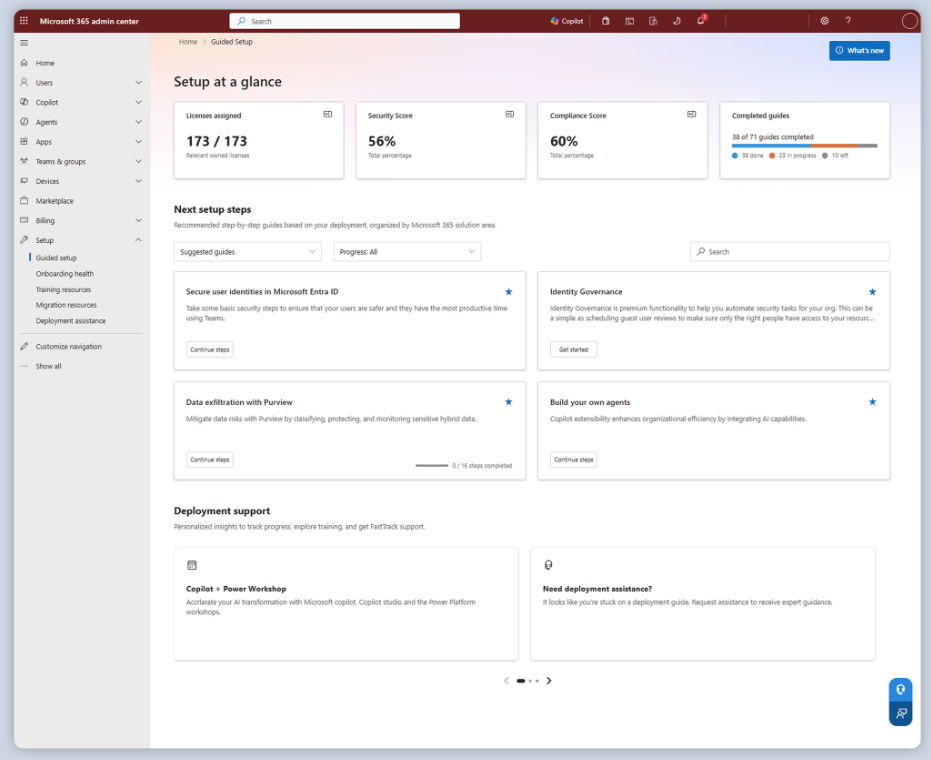
Task: Open the Need deployment assistance? card
Action: (702, 604)
